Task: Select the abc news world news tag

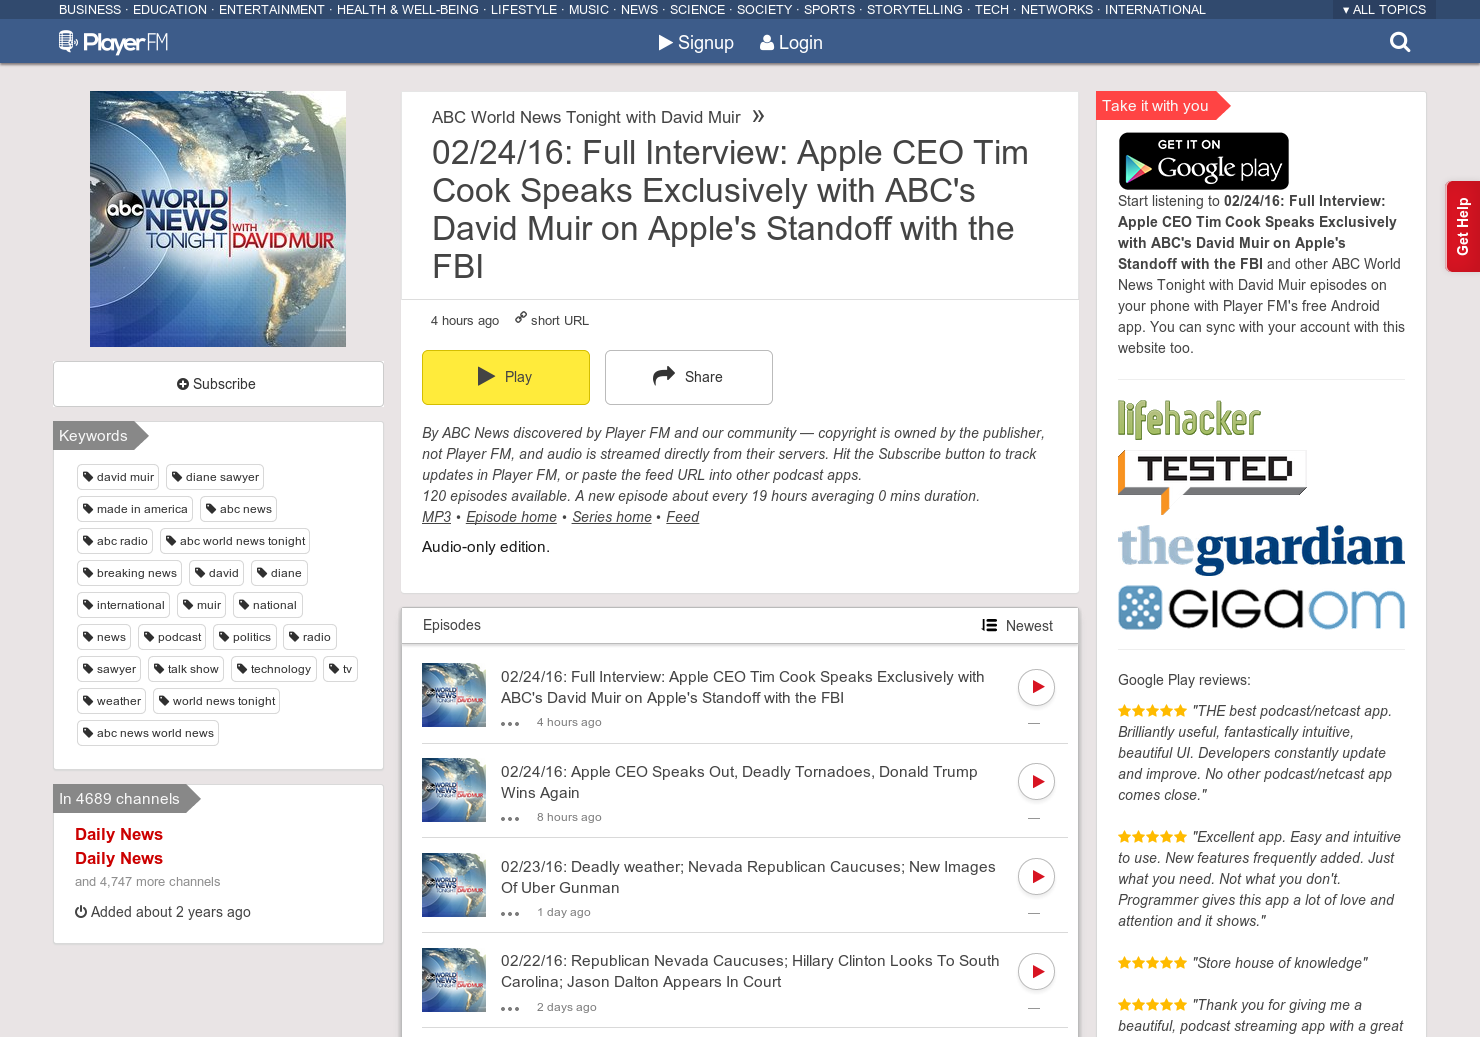Action: point(148,733)
